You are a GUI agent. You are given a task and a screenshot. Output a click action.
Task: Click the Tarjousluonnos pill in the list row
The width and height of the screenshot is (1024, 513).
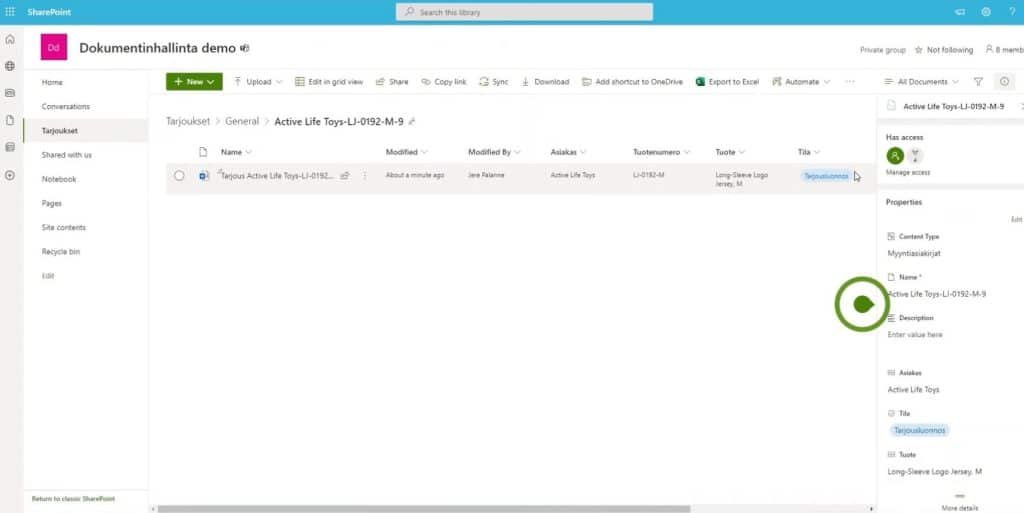click(x=826, y=176)
